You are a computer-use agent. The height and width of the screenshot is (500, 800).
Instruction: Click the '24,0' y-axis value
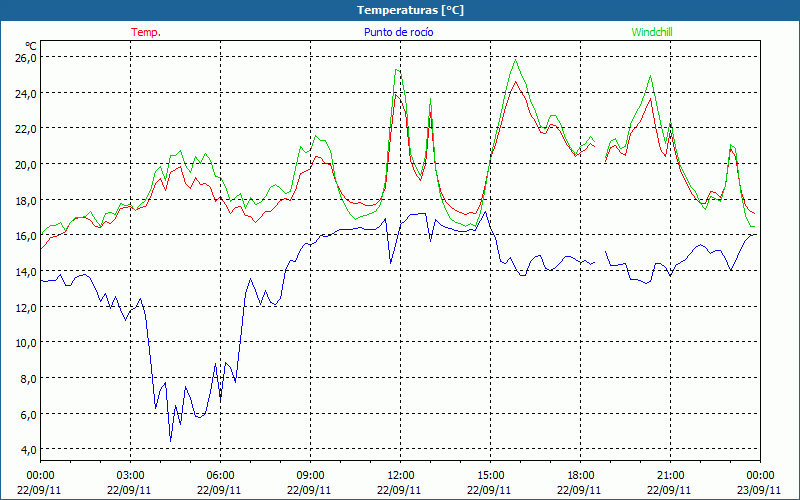26,93
